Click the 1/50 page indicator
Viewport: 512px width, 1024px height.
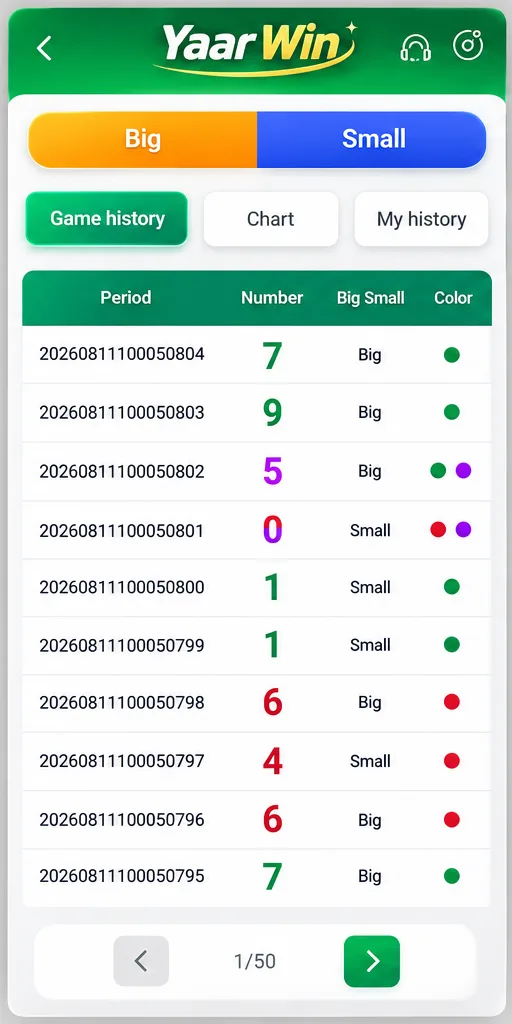(x=255, y=961)
